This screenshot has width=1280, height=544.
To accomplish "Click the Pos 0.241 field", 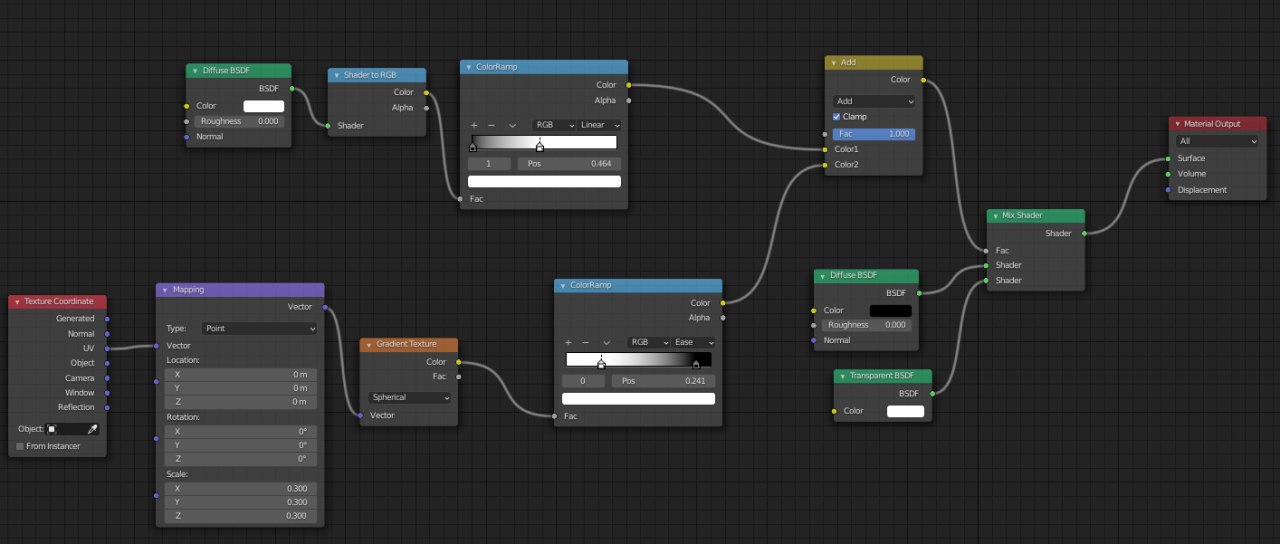I will (663, 381).
